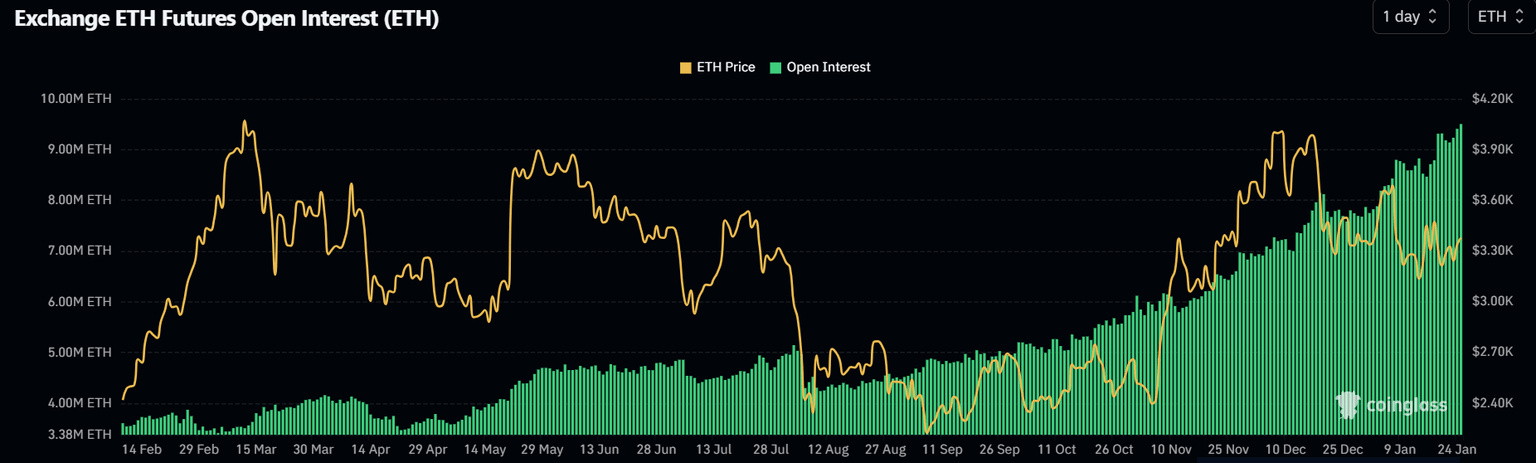The width and height of the screenshot is (1536, 463).
Task: Click the 4.00M ETH axis label
Action: (x=78, y=403)
